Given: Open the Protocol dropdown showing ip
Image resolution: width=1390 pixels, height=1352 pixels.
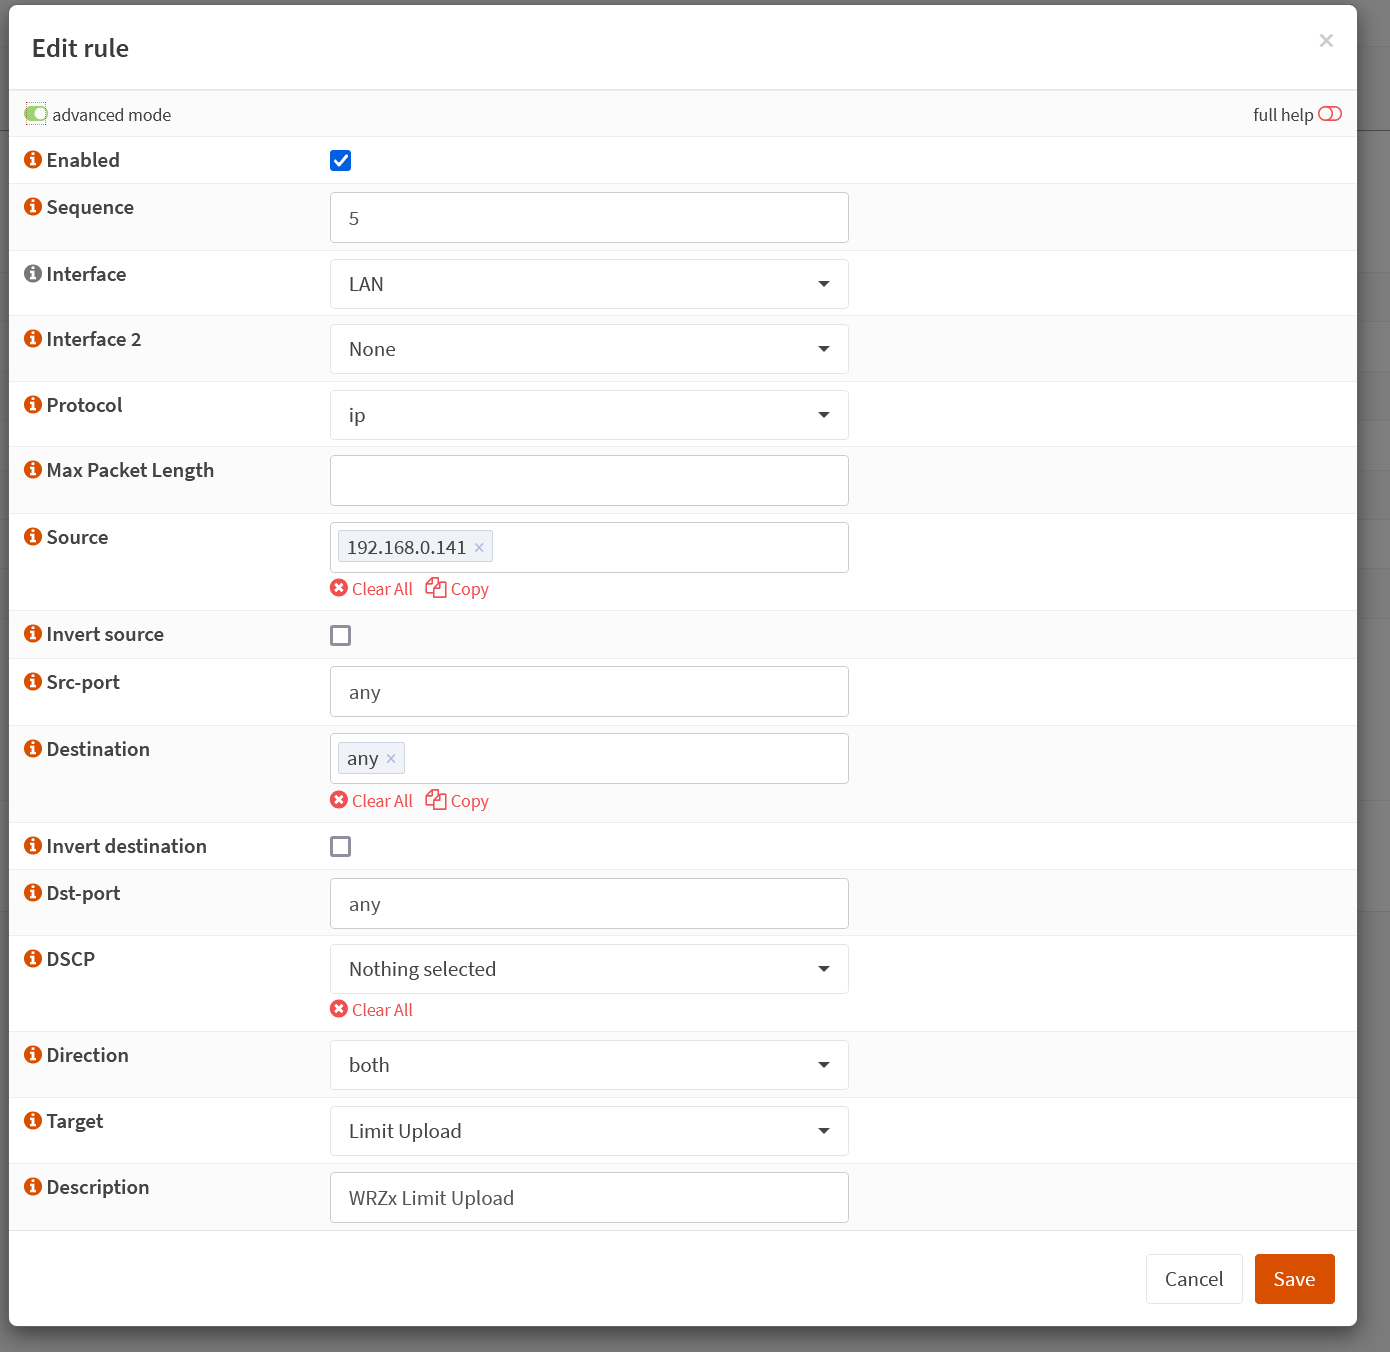Looking at the screenshot, I should pyautogui.click(x=589, y=415).
